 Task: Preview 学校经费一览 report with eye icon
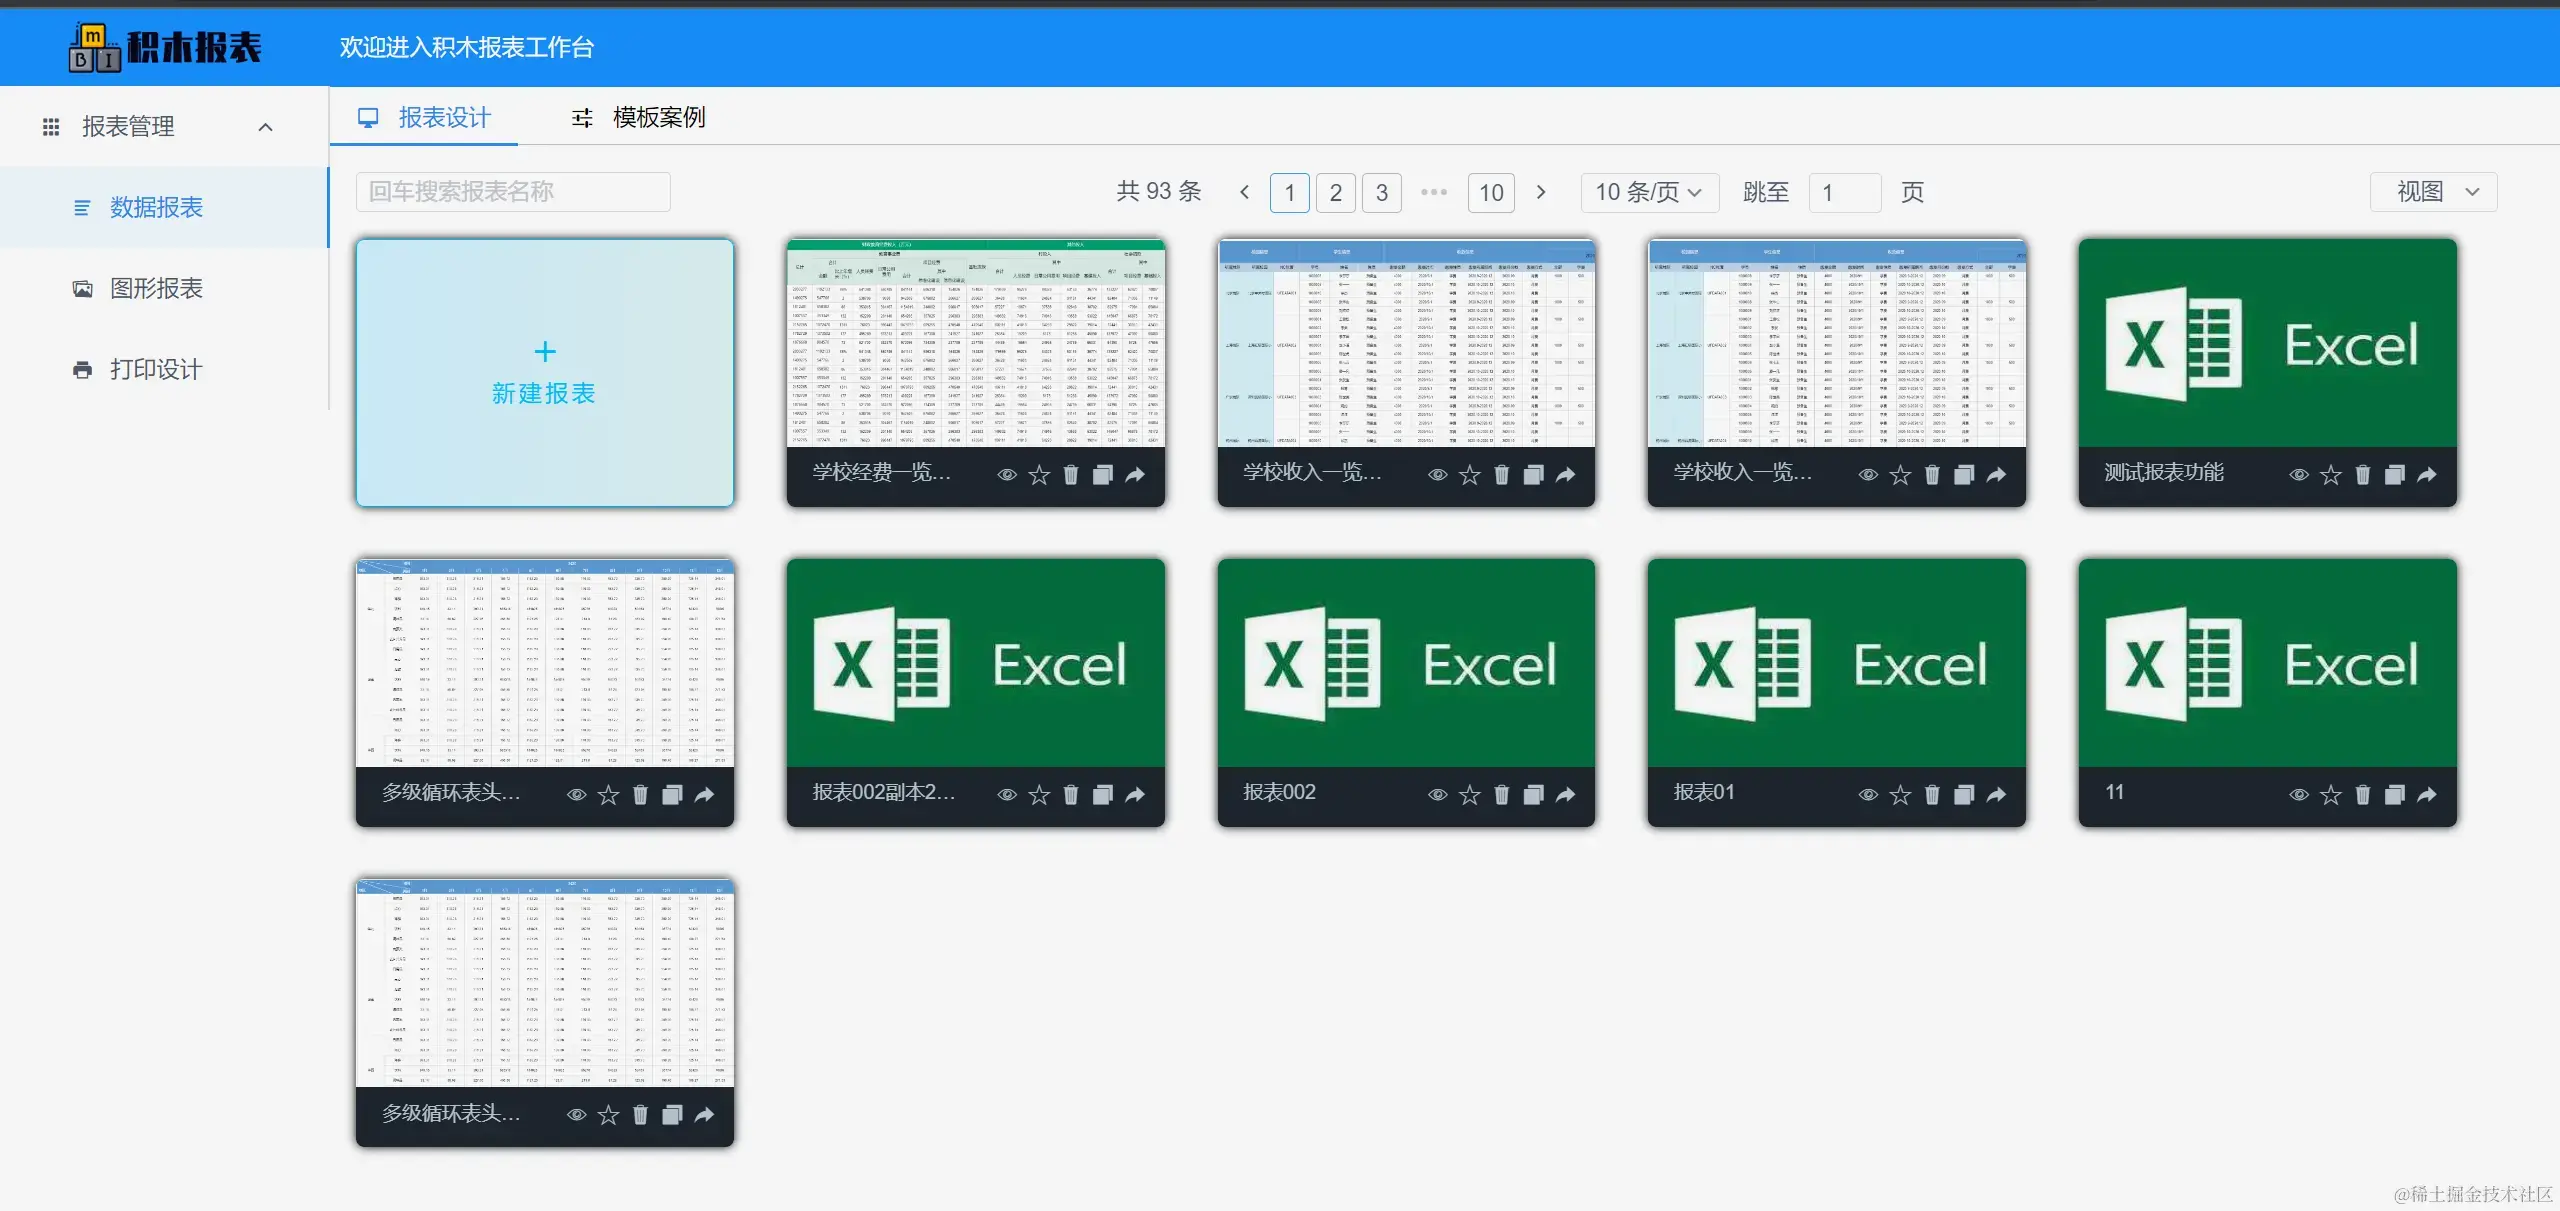(x=1007, y=475)
